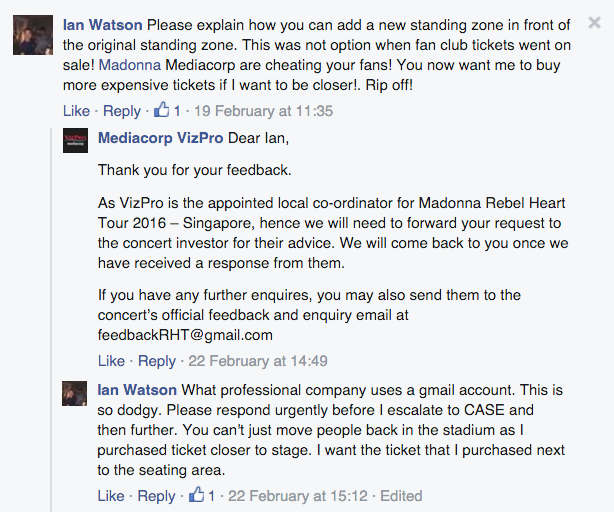Click thumbs-up icon on the first comment

160,110
